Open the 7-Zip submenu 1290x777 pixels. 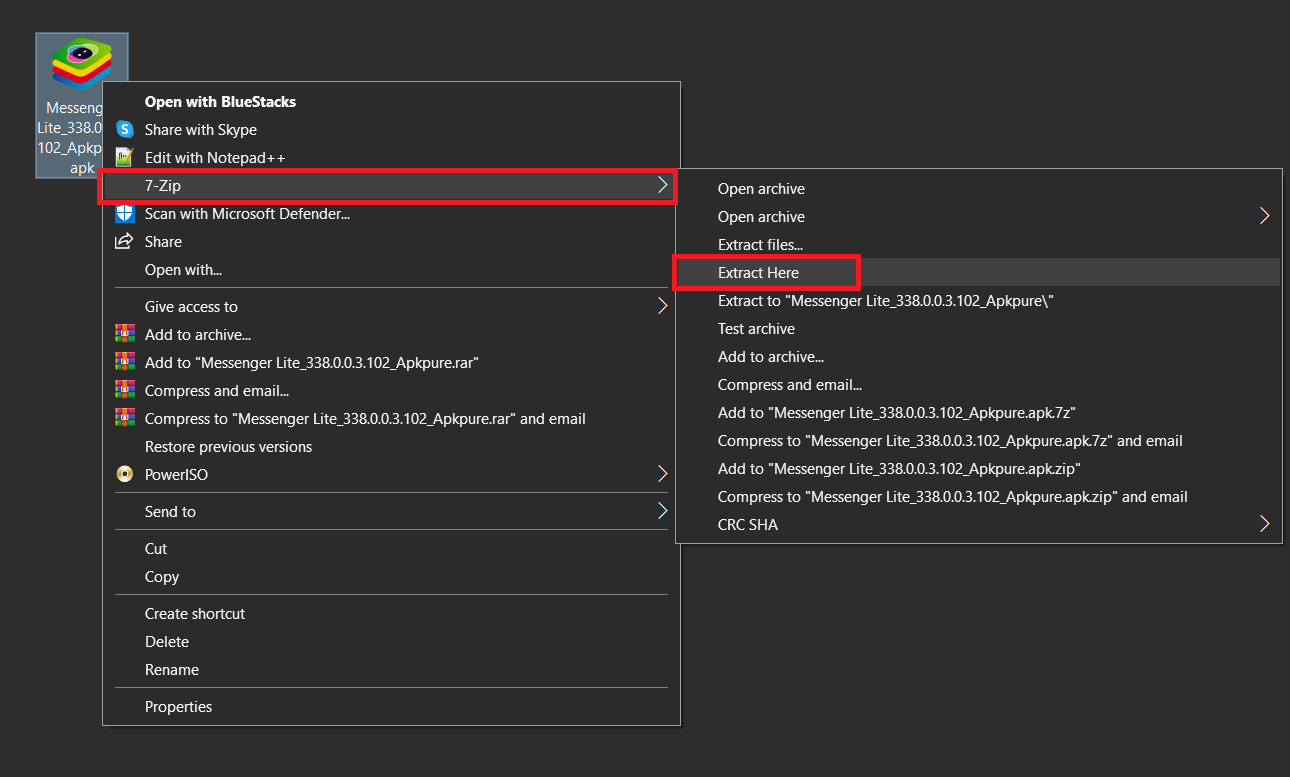[x=388, y=186]
